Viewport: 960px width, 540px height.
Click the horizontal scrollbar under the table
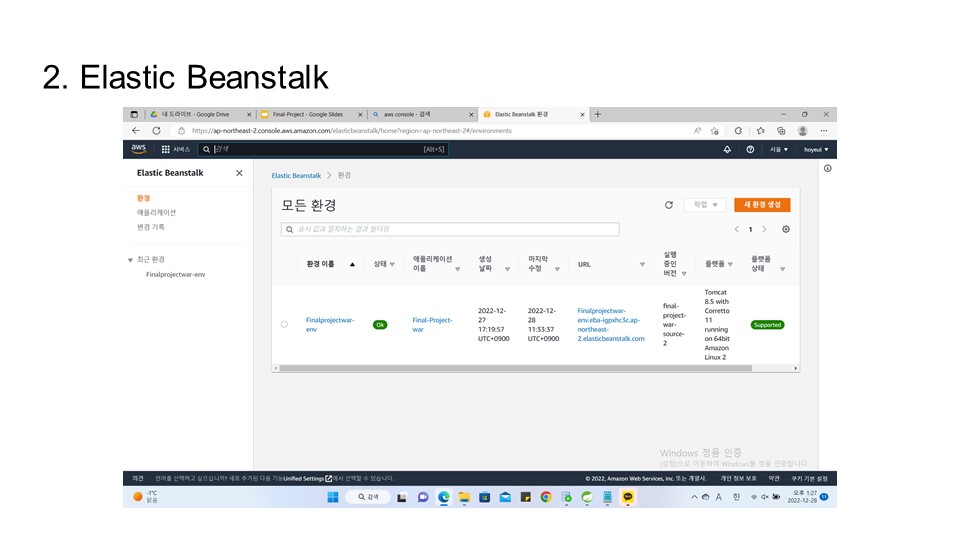pos(516,369)
